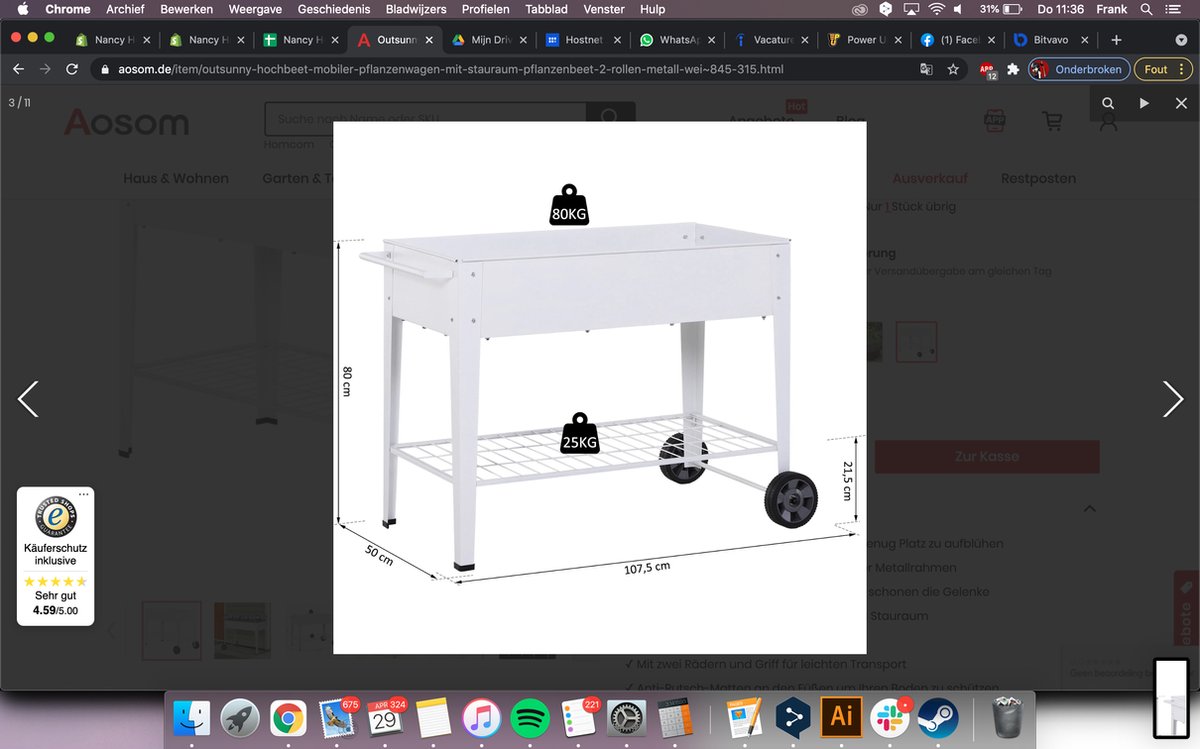Click the translate page icon

(x=926, y=70)
